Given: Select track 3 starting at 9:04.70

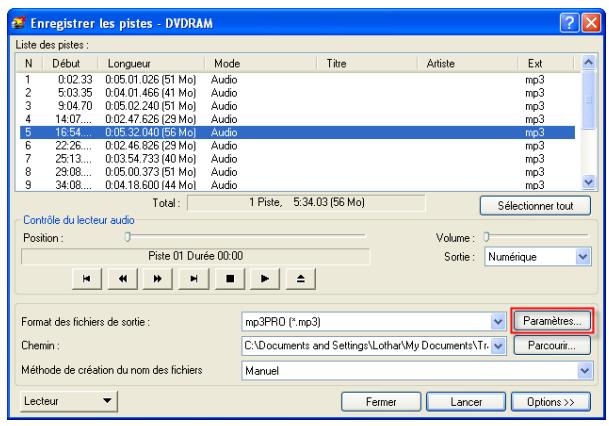Looking at the screenshot, I should pos(298,106).
